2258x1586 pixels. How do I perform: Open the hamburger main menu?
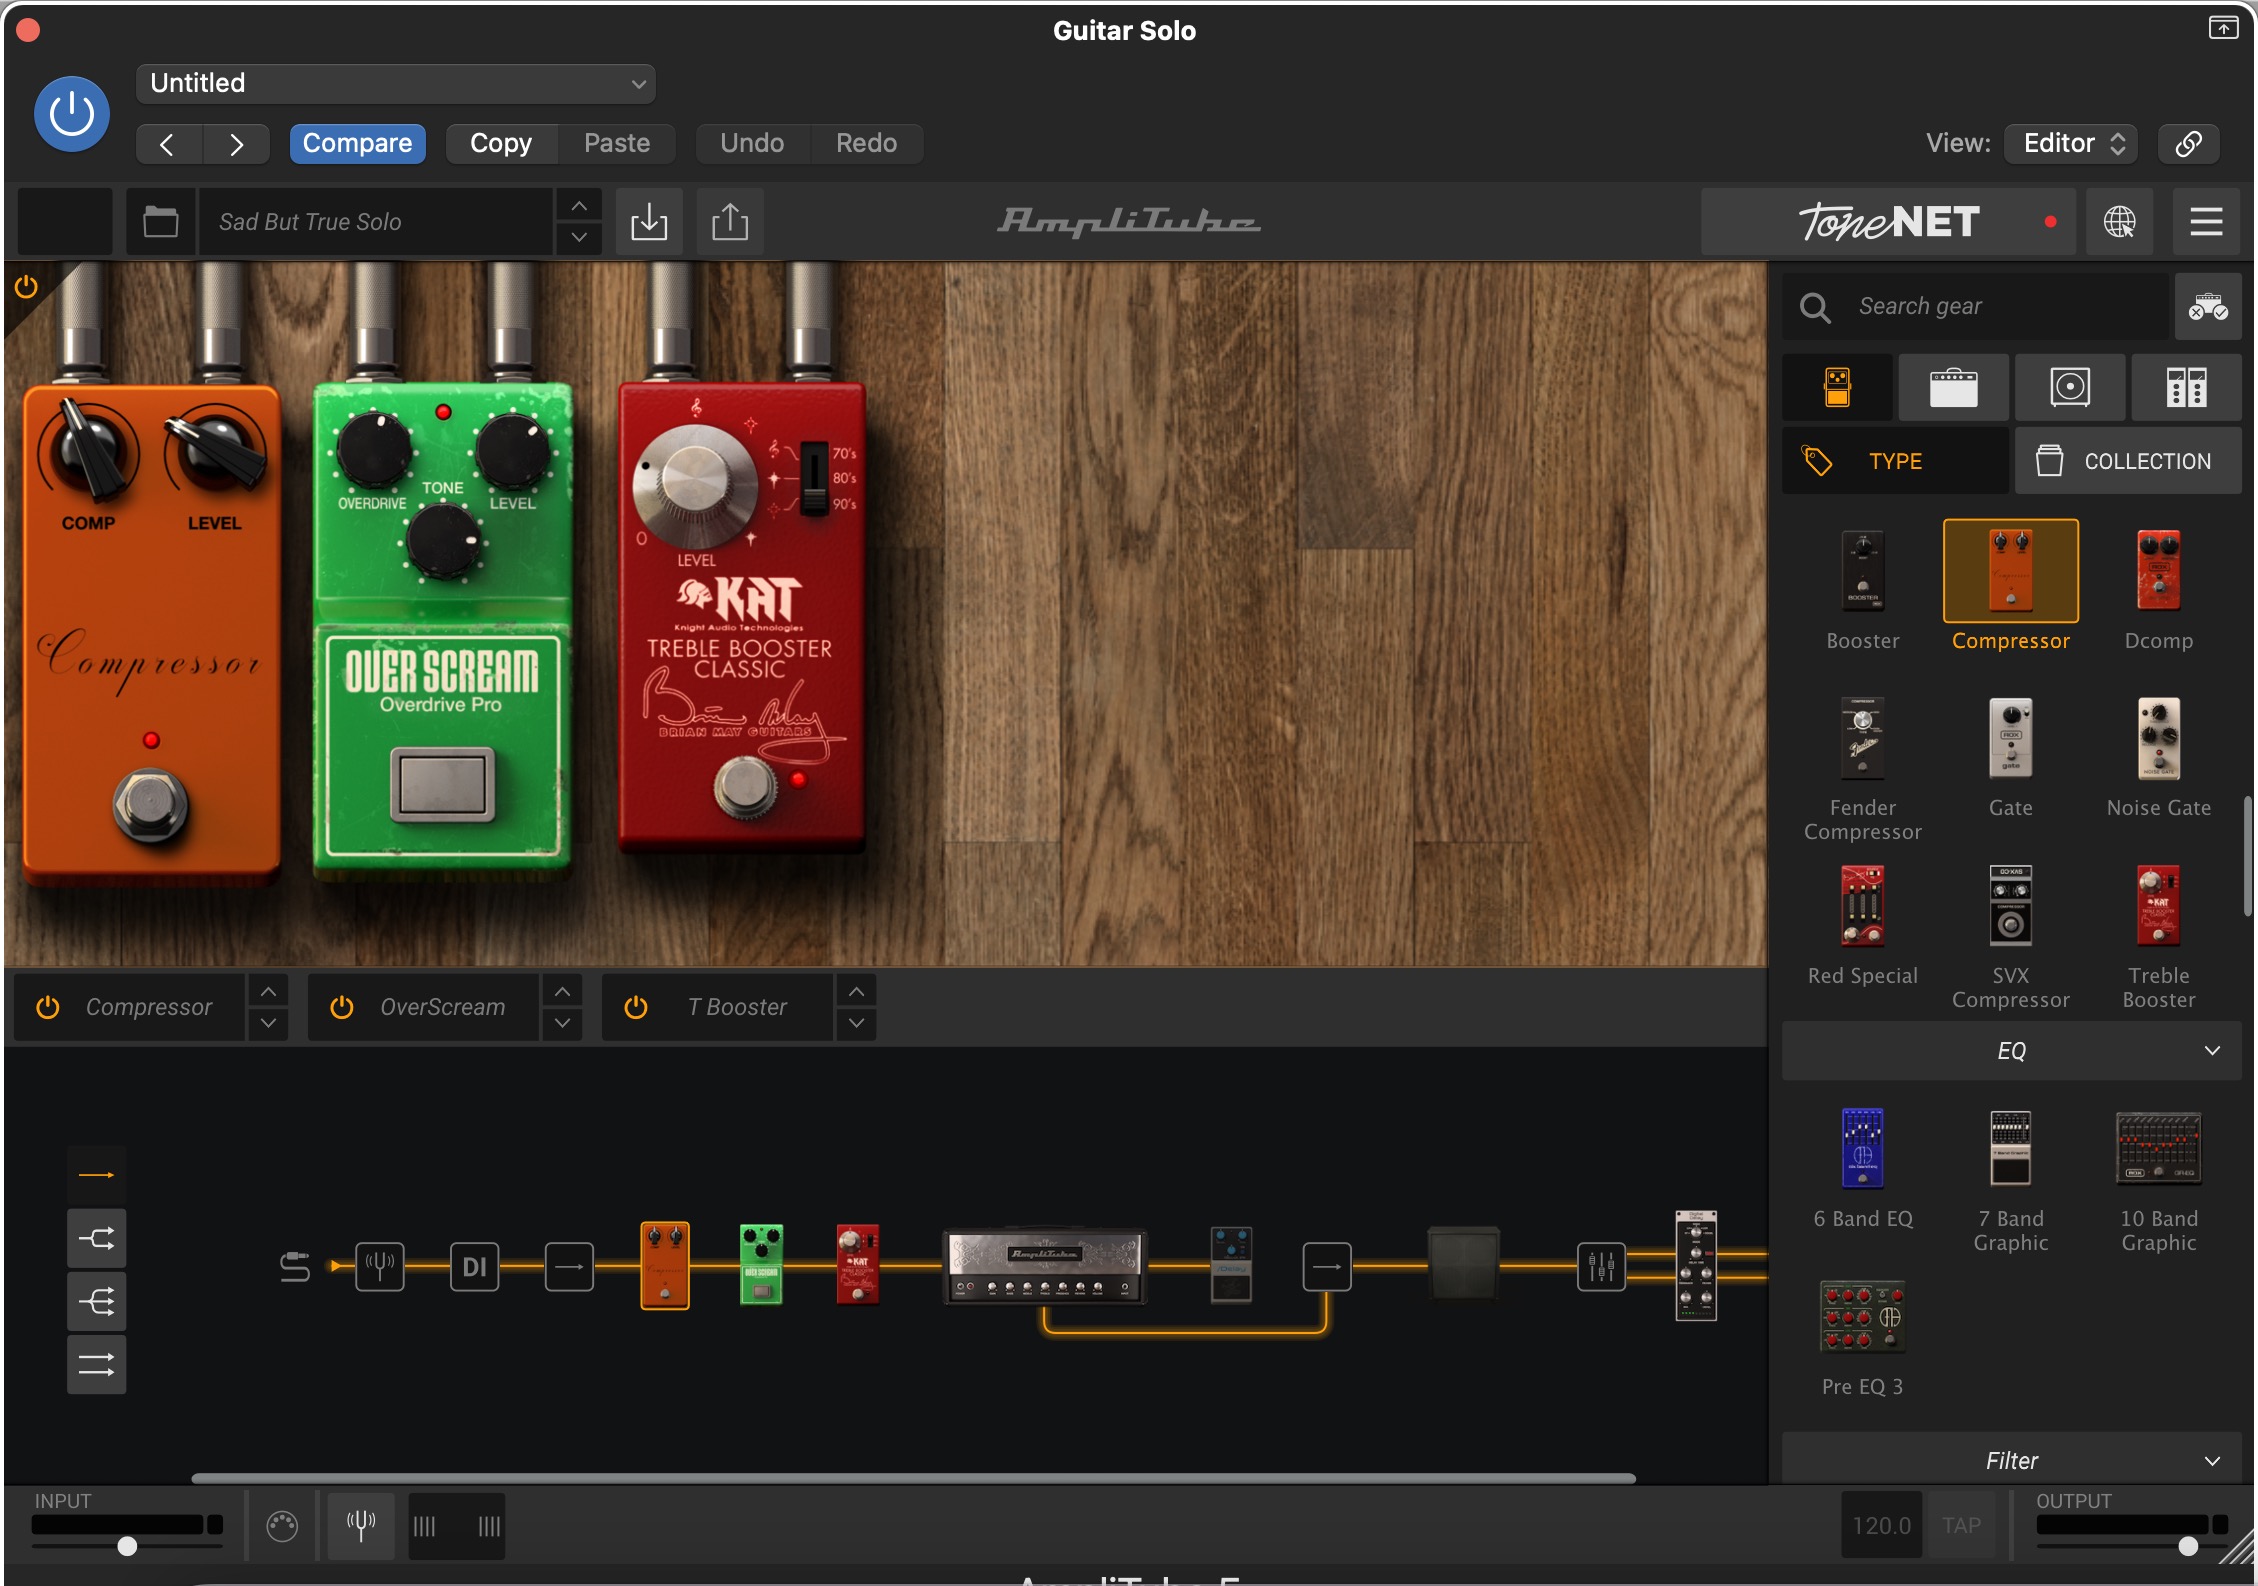(2206, 222)
